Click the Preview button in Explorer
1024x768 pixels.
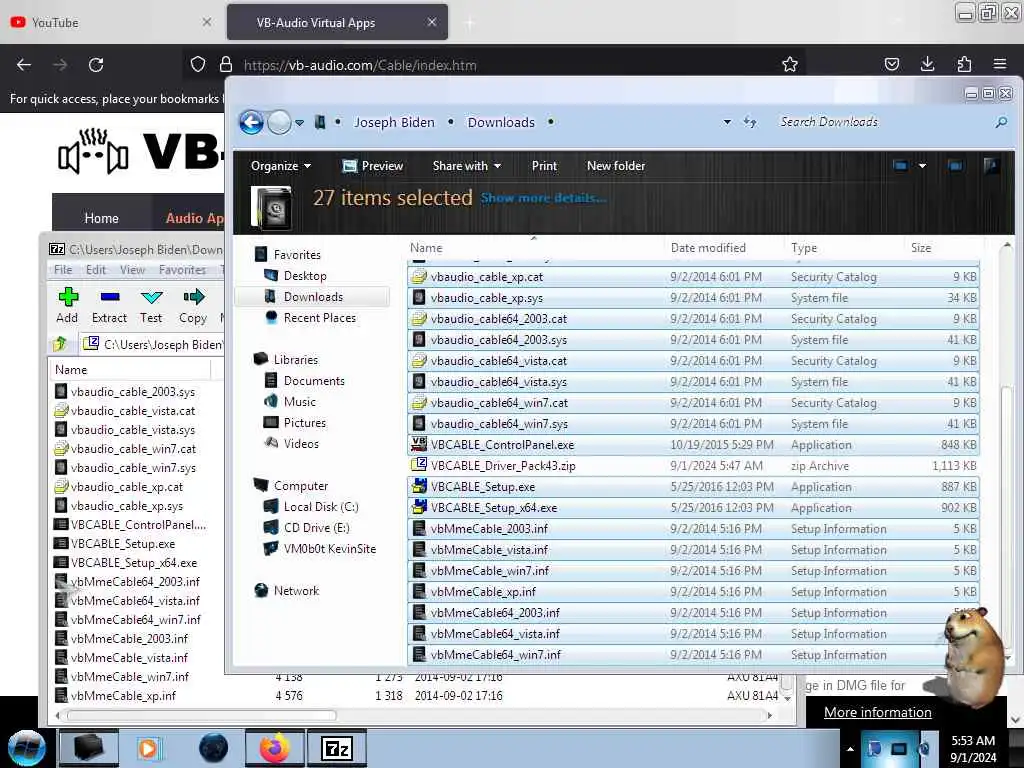tap(373, 166)
